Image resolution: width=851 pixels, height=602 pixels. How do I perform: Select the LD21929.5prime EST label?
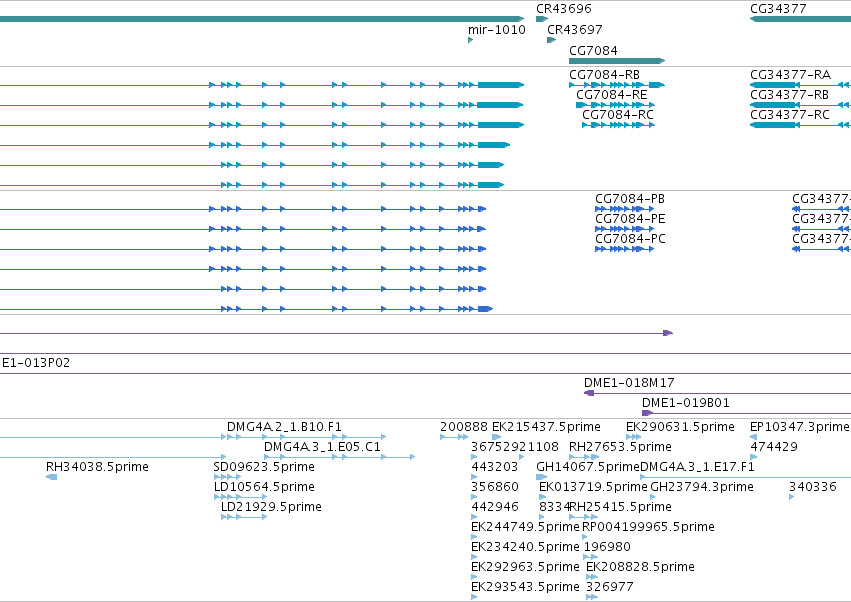pos(271,508)
